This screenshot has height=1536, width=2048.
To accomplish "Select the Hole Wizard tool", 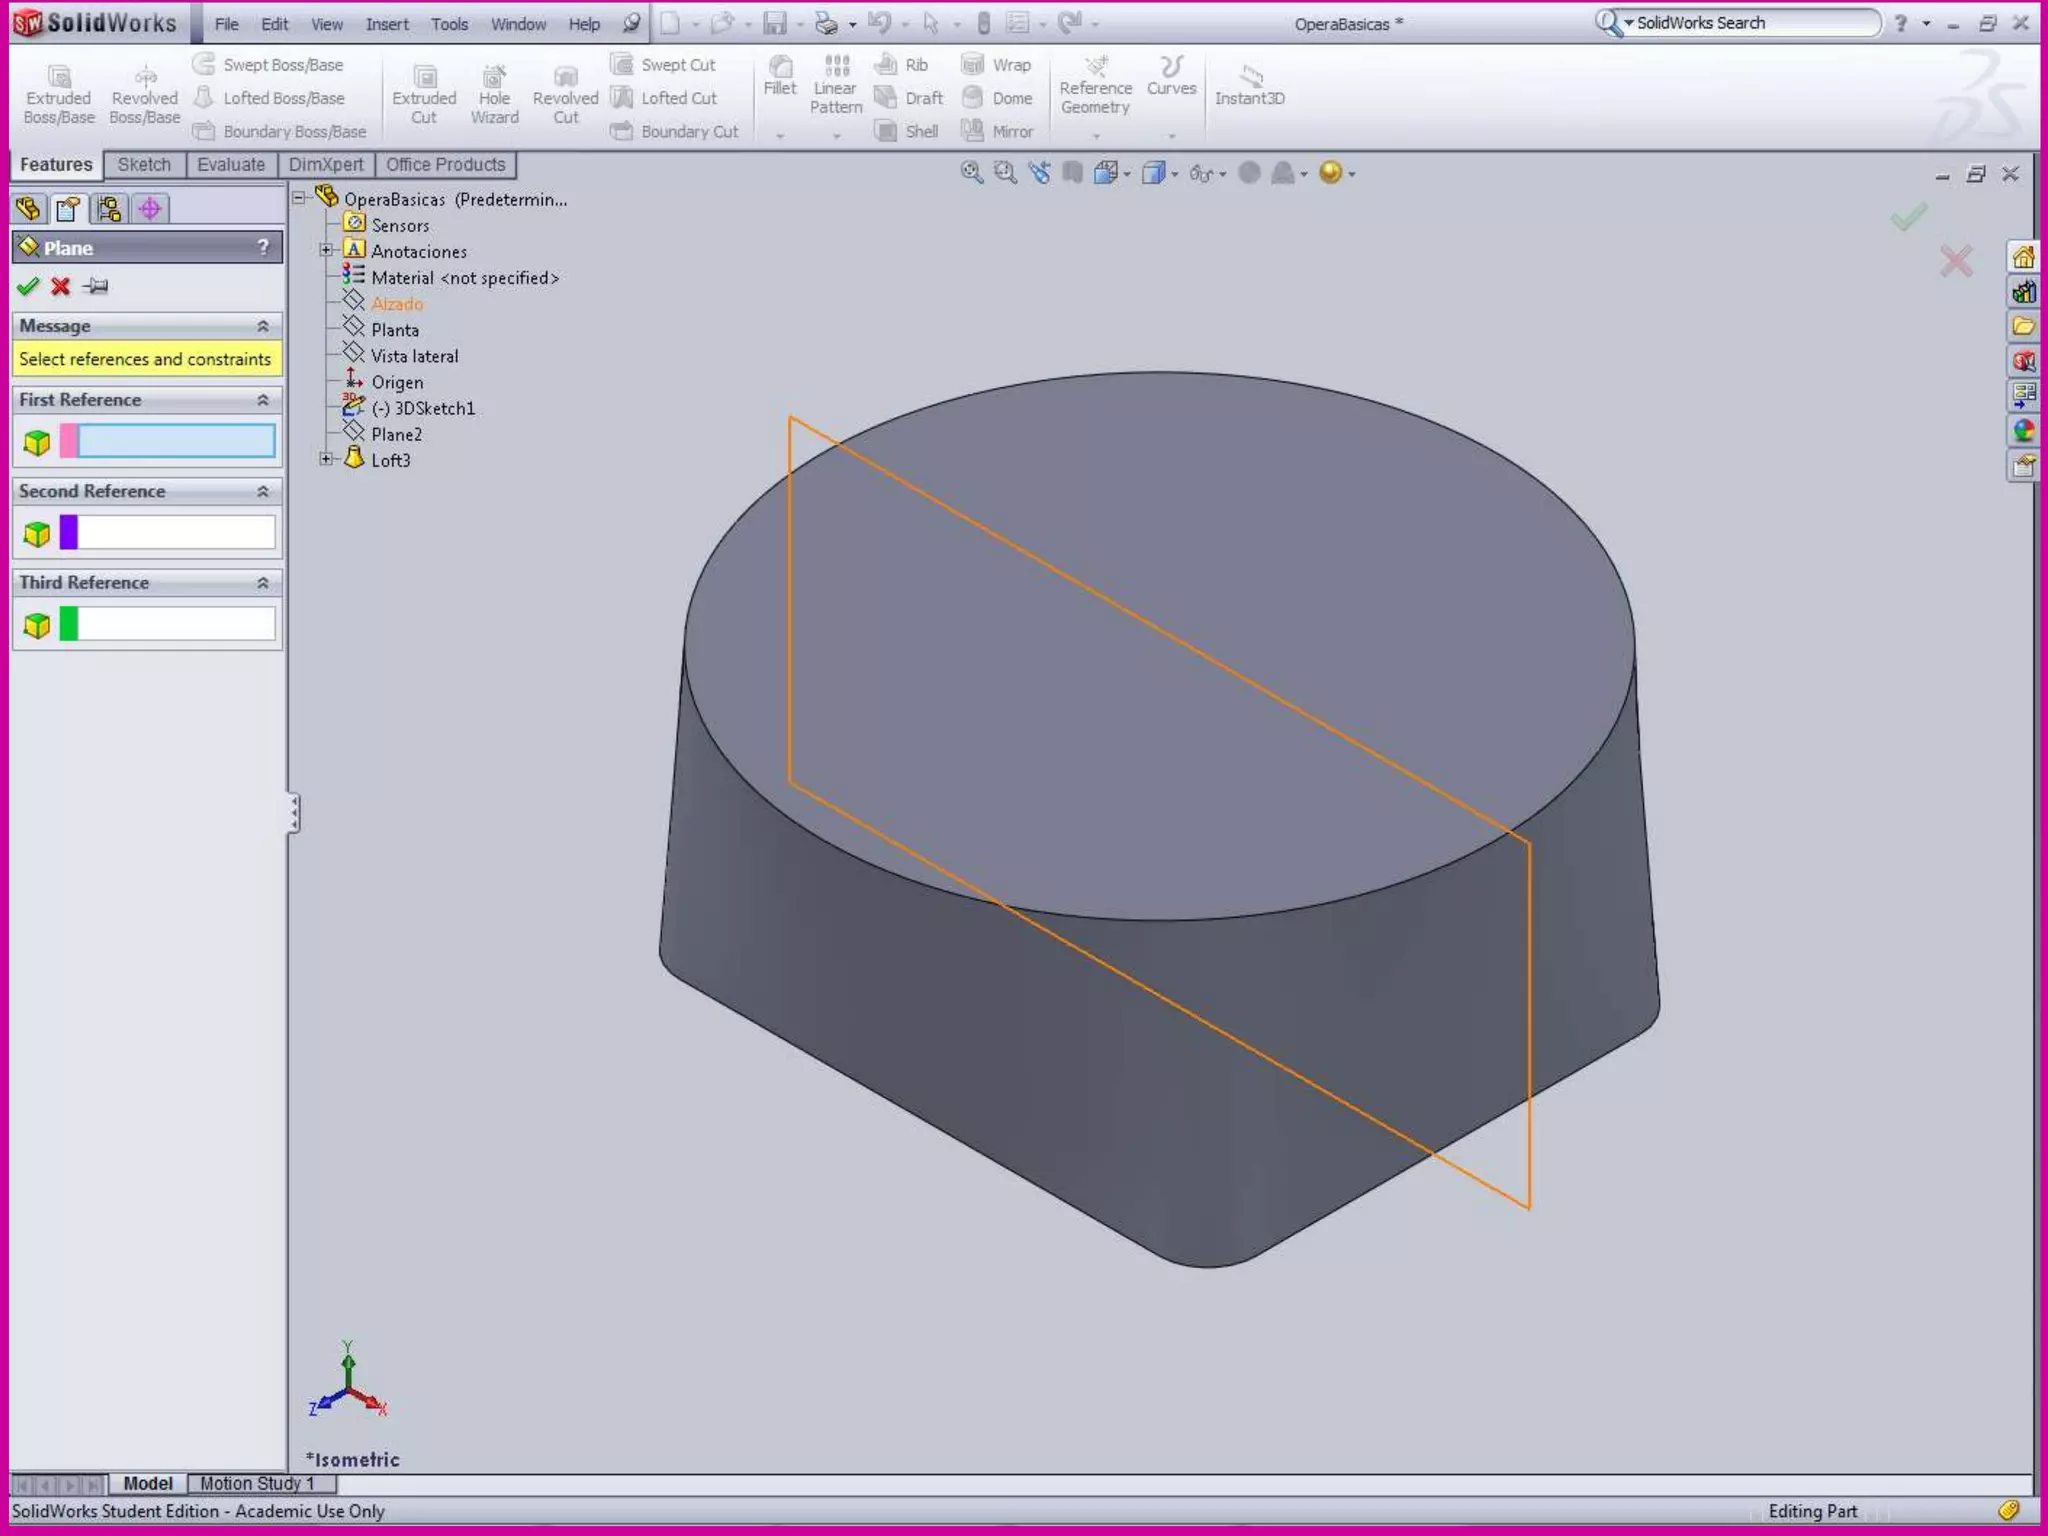I will [494, 78].
